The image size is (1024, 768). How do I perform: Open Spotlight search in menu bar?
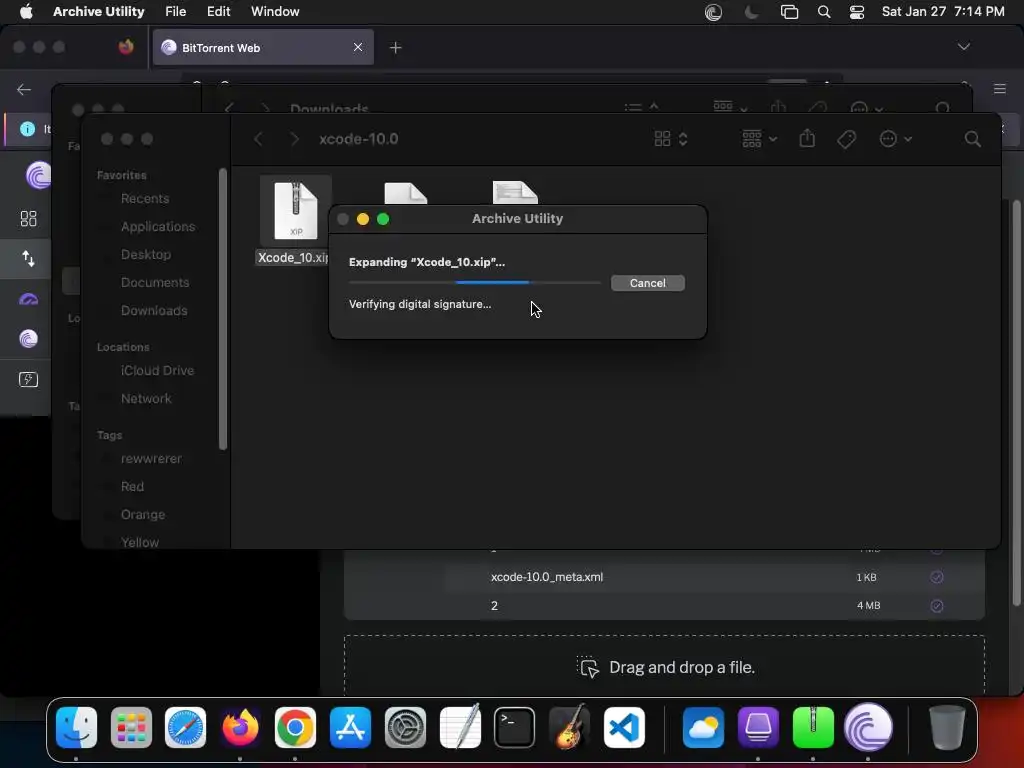point(824,12)
